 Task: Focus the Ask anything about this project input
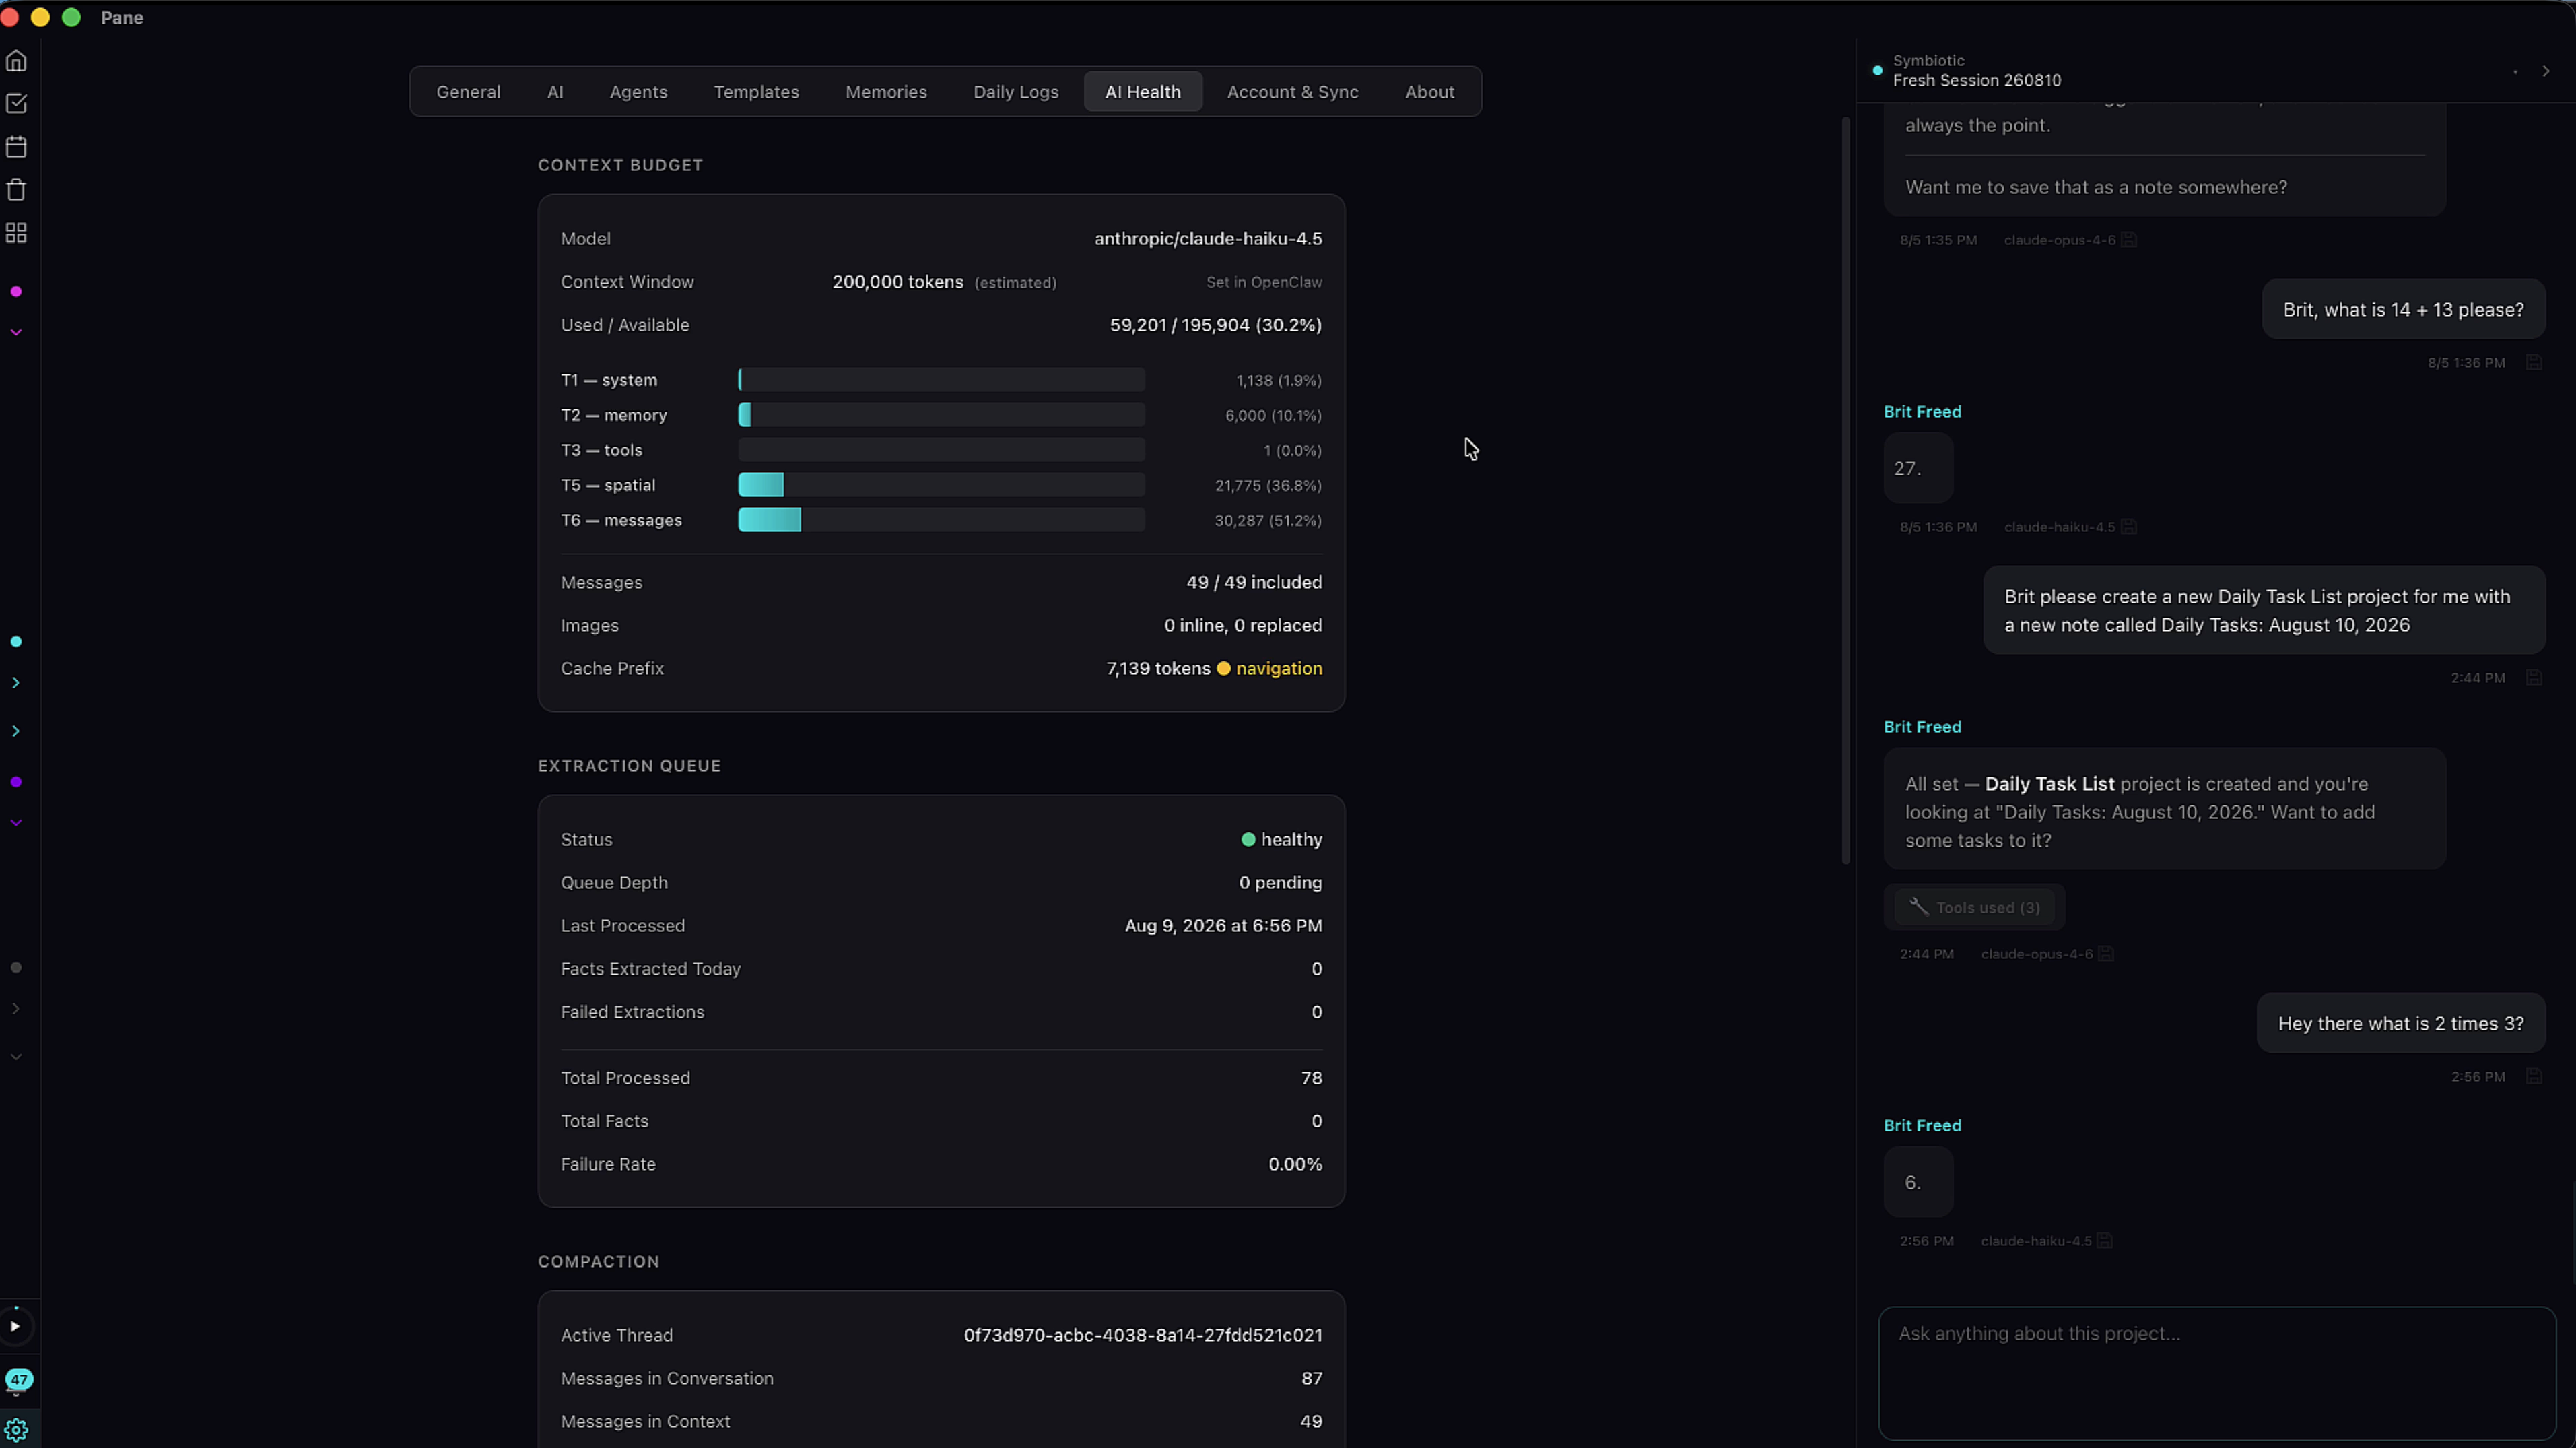coord(2217,1373)
